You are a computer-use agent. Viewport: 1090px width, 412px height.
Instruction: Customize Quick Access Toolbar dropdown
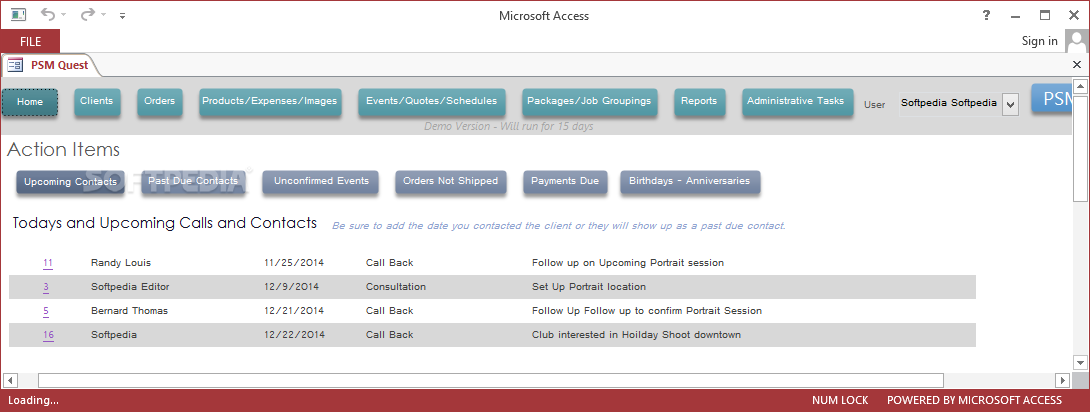[122, 15]
